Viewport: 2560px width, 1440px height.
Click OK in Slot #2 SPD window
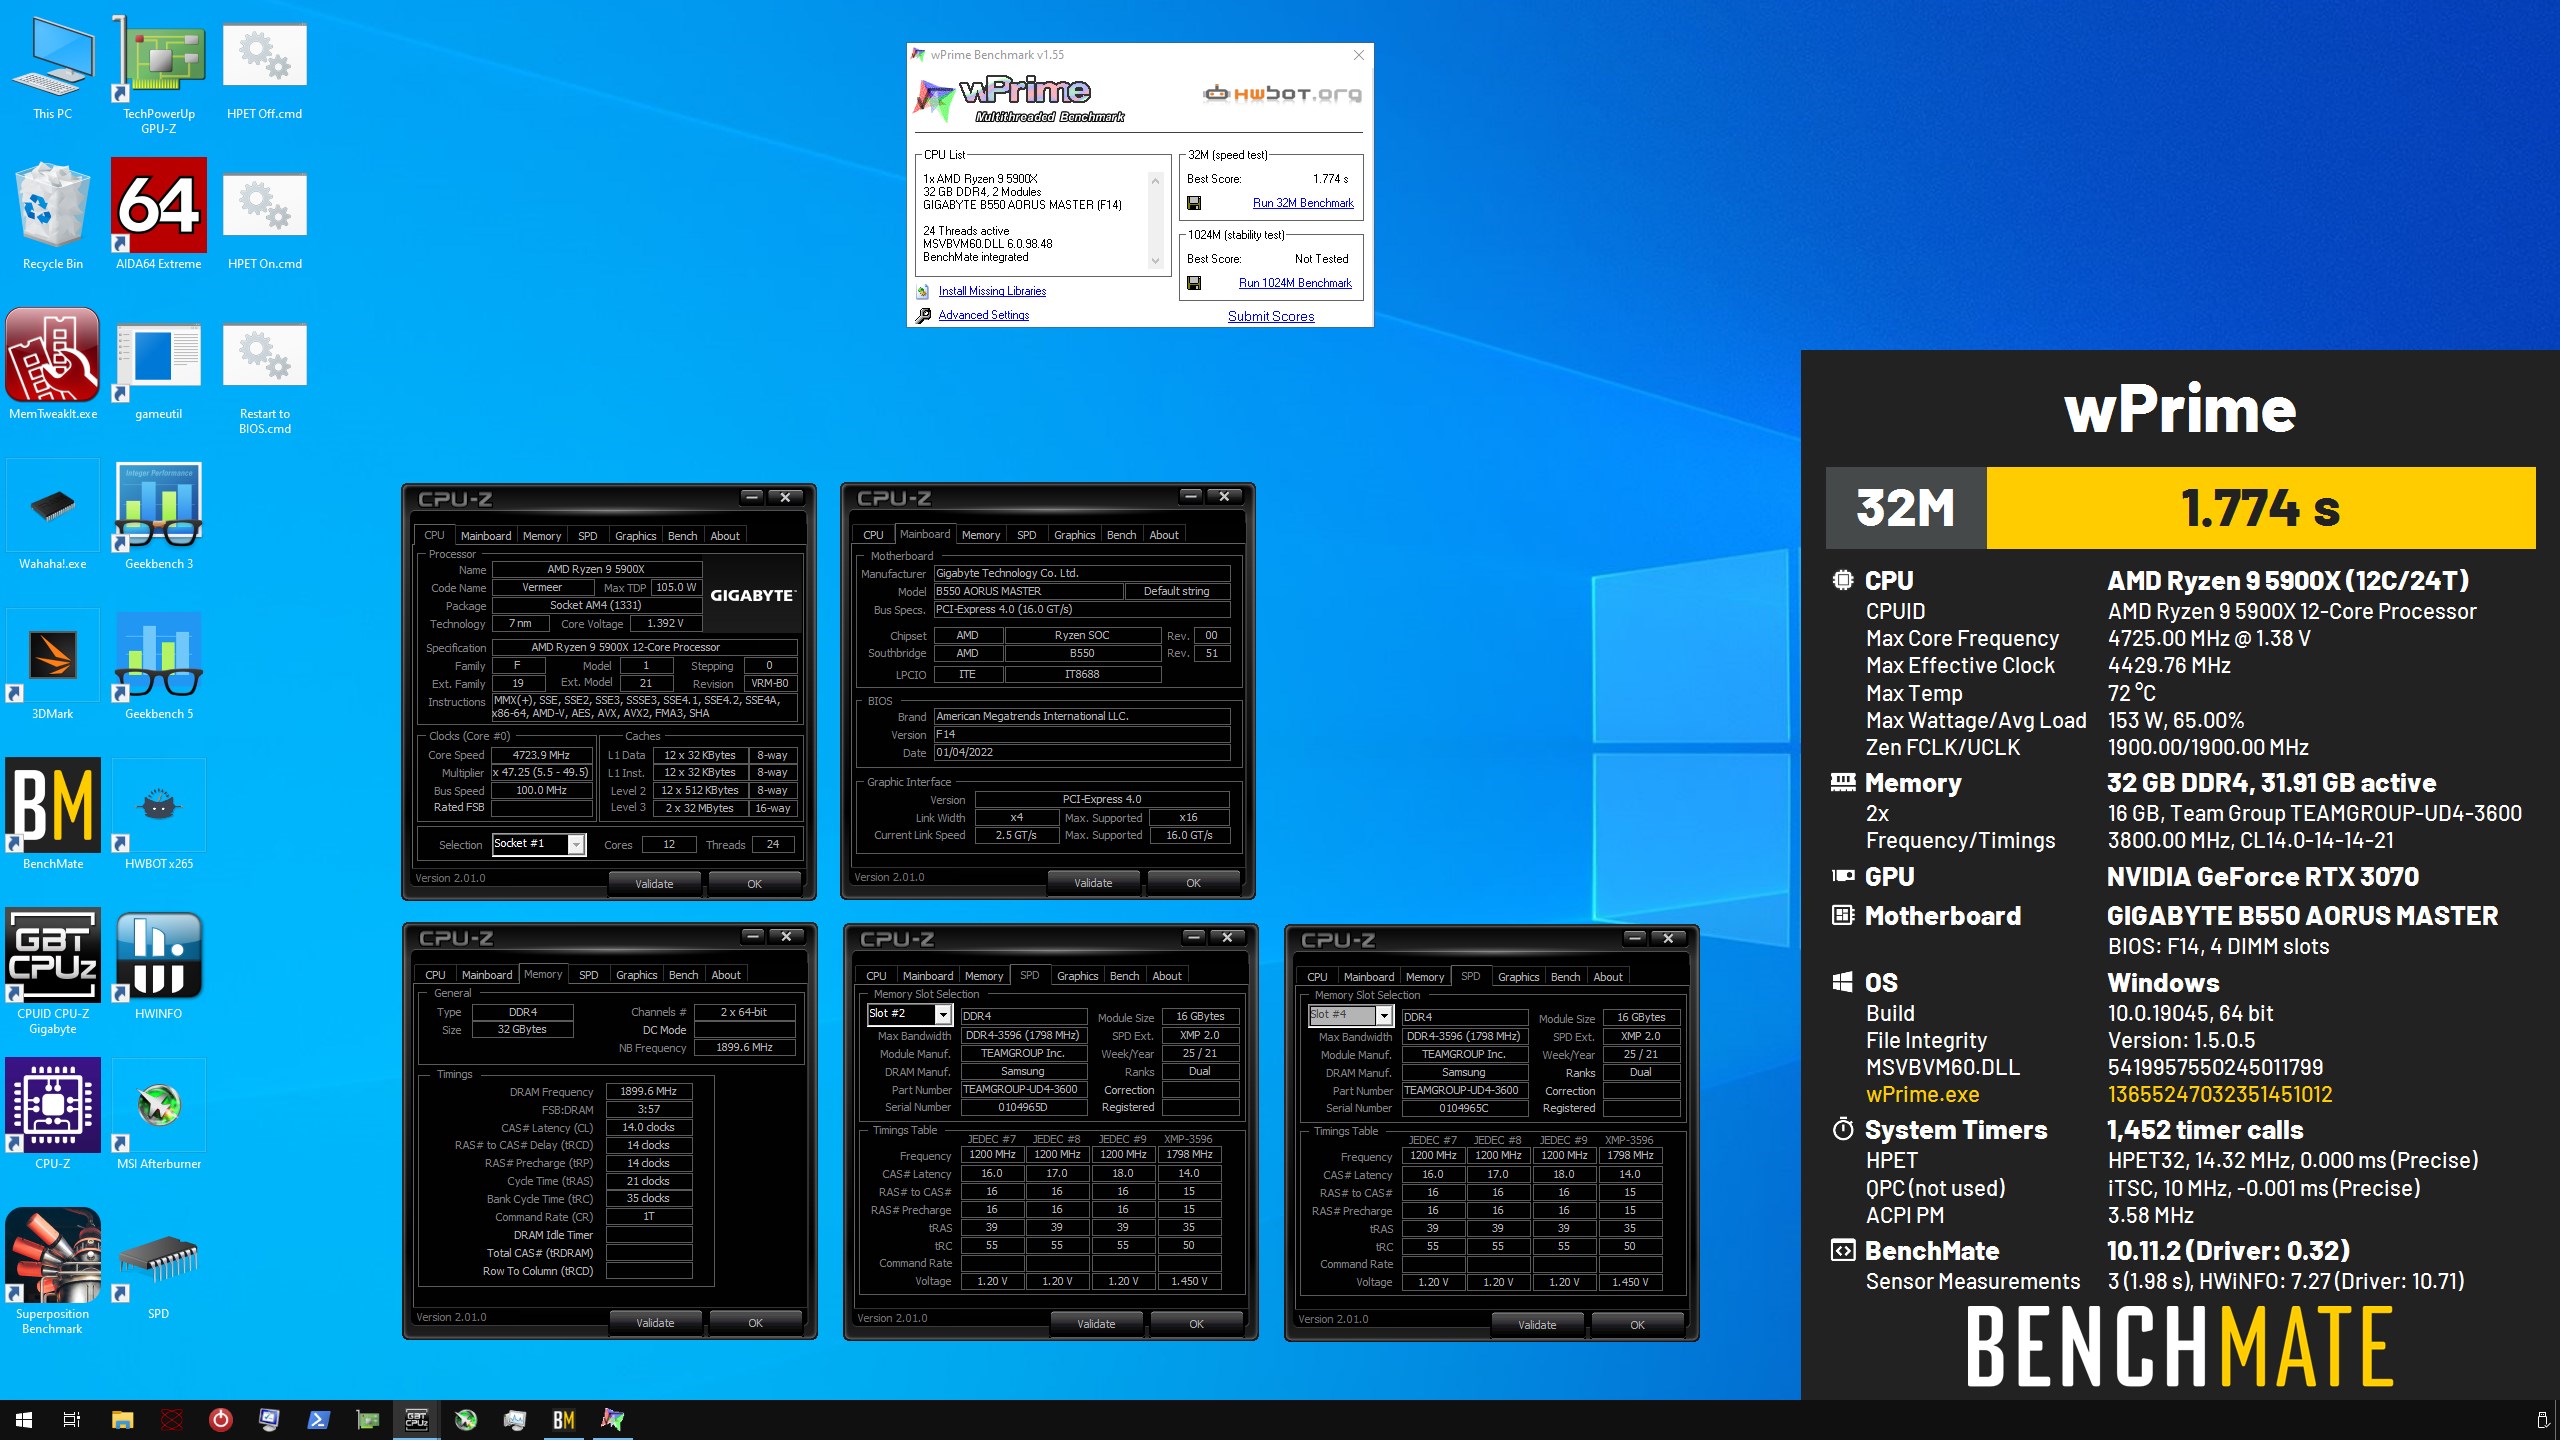1196,1324
